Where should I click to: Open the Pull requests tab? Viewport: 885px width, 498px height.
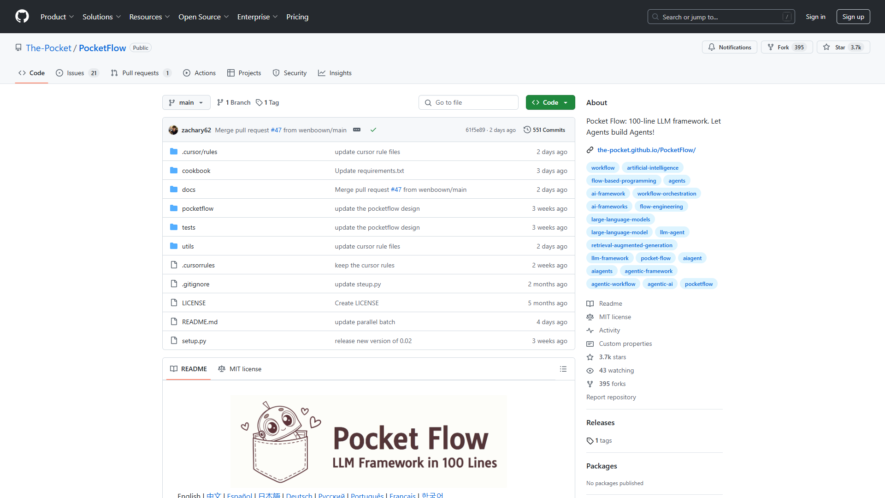point(141,73)
